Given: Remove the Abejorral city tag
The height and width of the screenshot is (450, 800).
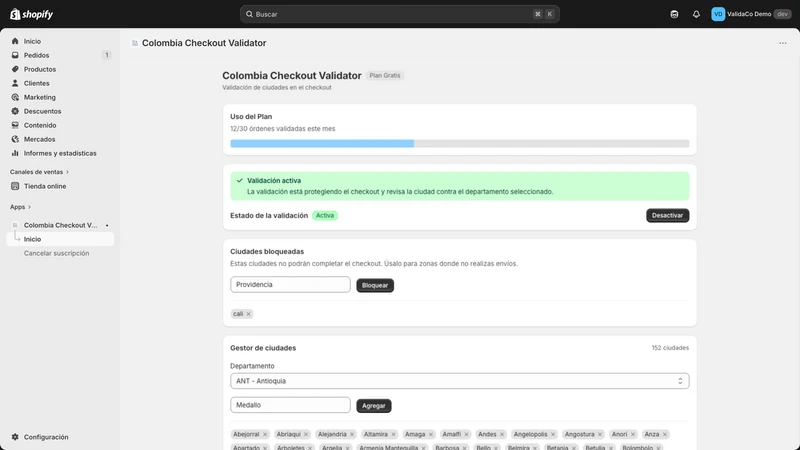Looking at the screenshot, I should point(265,435).
